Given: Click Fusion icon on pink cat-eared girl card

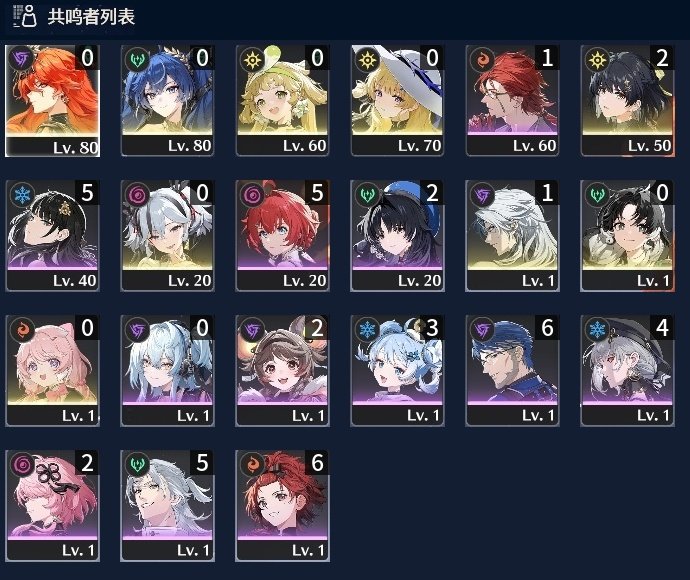Looking at the screenshot, I should tap(22, 330).
